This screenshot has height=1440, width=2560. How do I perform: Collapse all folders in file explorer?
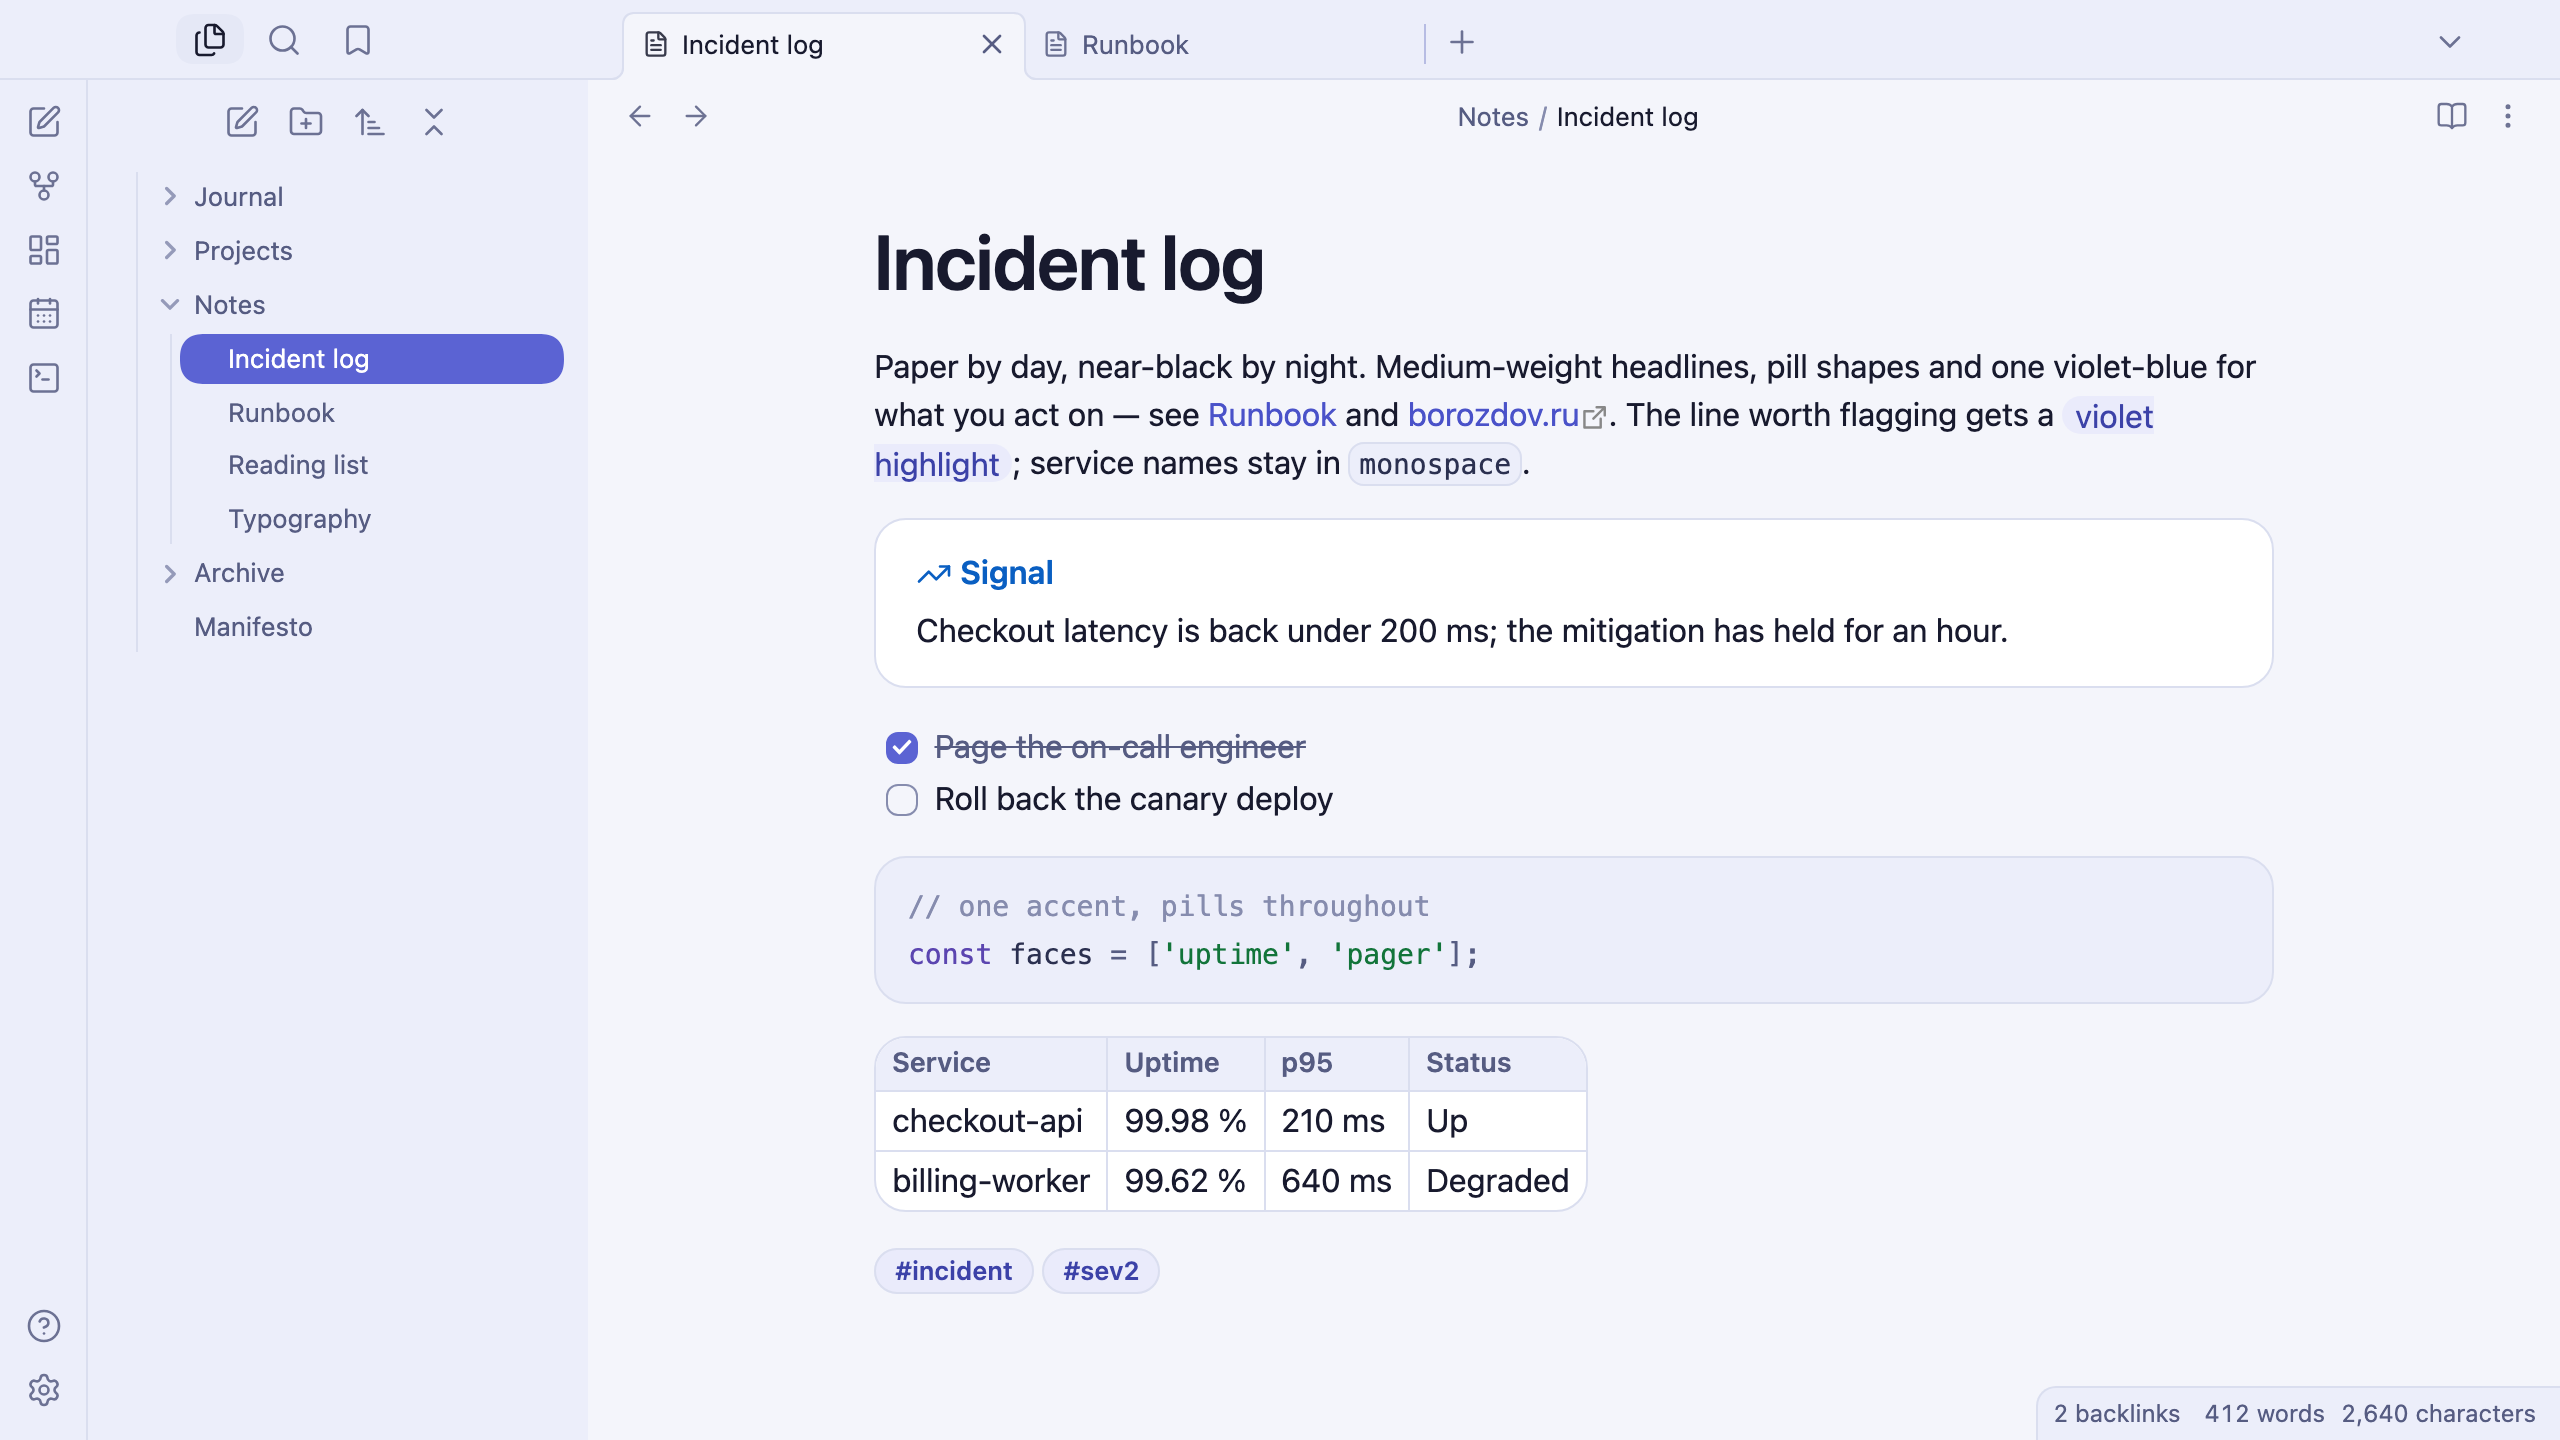coord(434,122)
